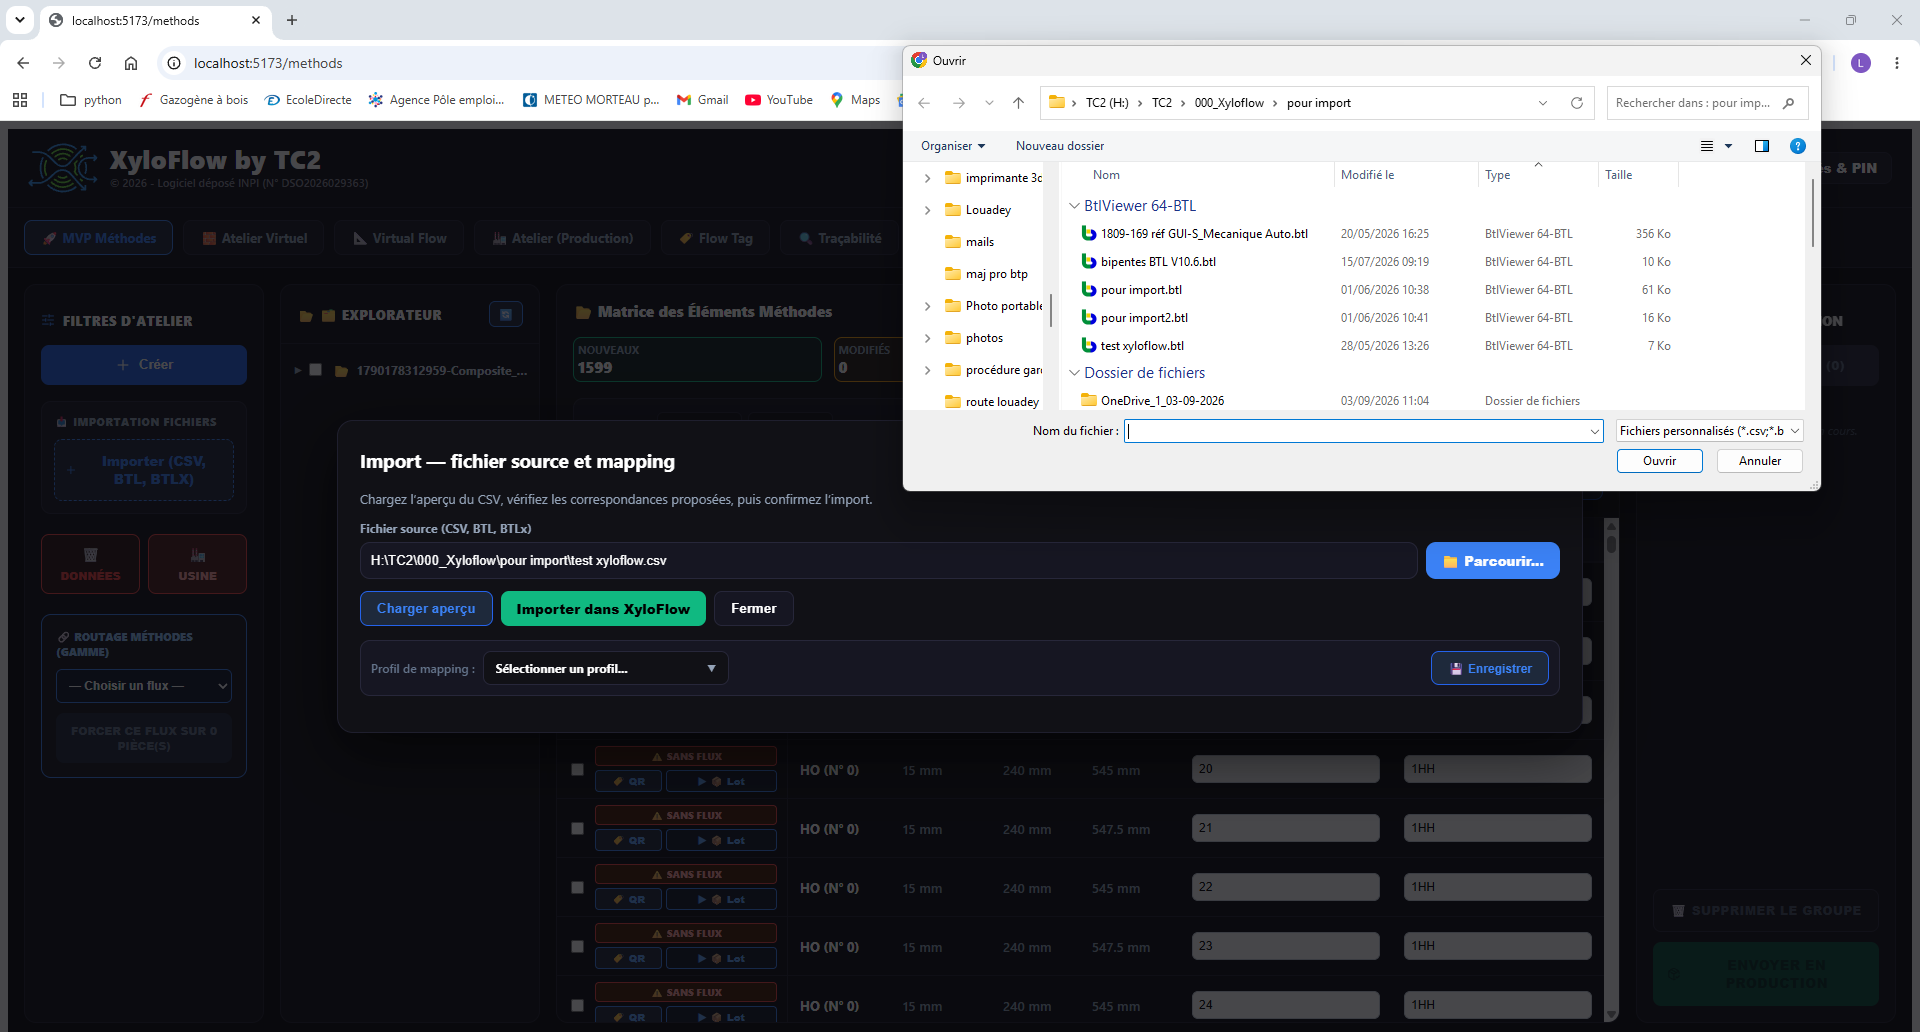Tick the checkbox on the row numbered 24
This screenshot has width=1920, height=1032.
click(577, 1006)
